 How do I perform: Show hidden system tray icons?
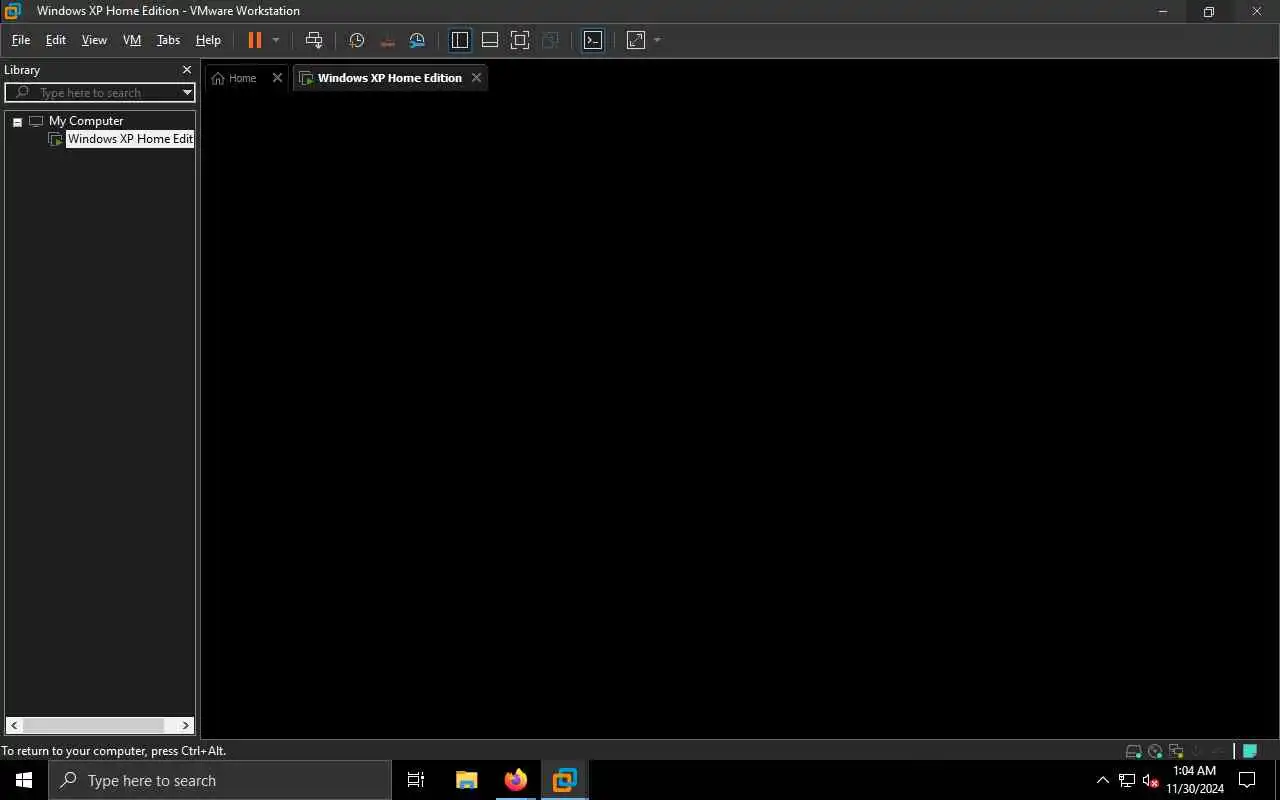[1103, 780]
